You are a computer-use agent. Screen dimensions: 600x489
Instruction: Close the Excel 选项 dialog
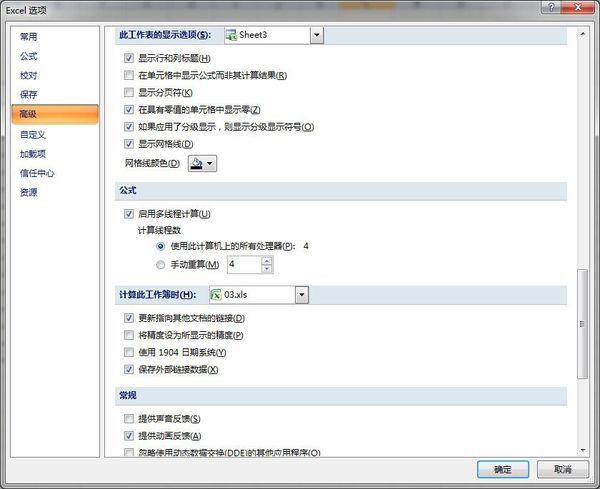(578, 7)
